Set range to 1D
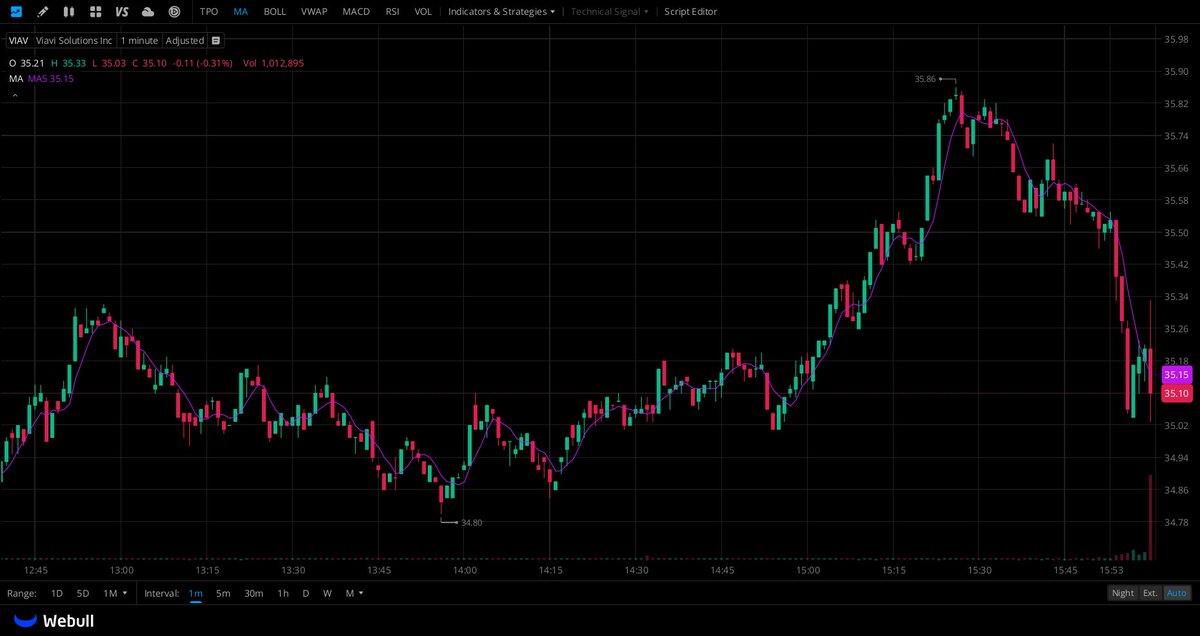This screenshot has height=636, width=1200. (x=57, y=593)
